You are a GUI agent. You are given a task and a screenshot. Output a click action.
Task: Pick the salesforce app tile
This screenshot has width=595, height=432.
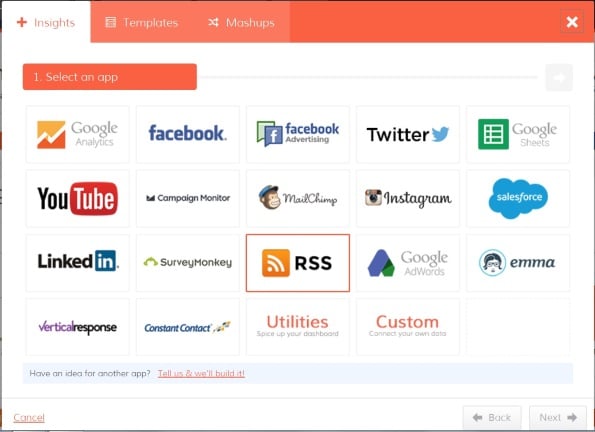[x=518, y=199]
